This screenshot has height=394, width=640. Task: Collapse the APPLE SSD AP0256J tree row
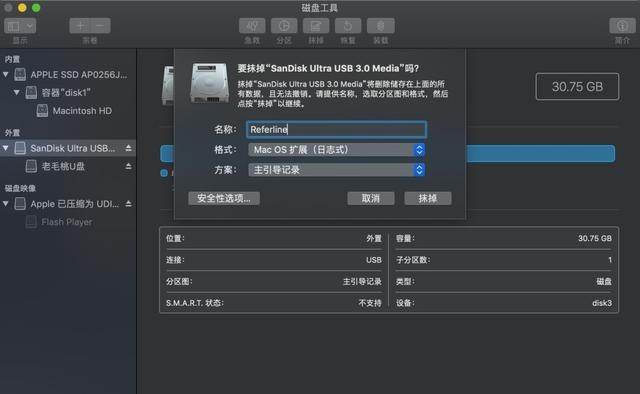point(6,74)
